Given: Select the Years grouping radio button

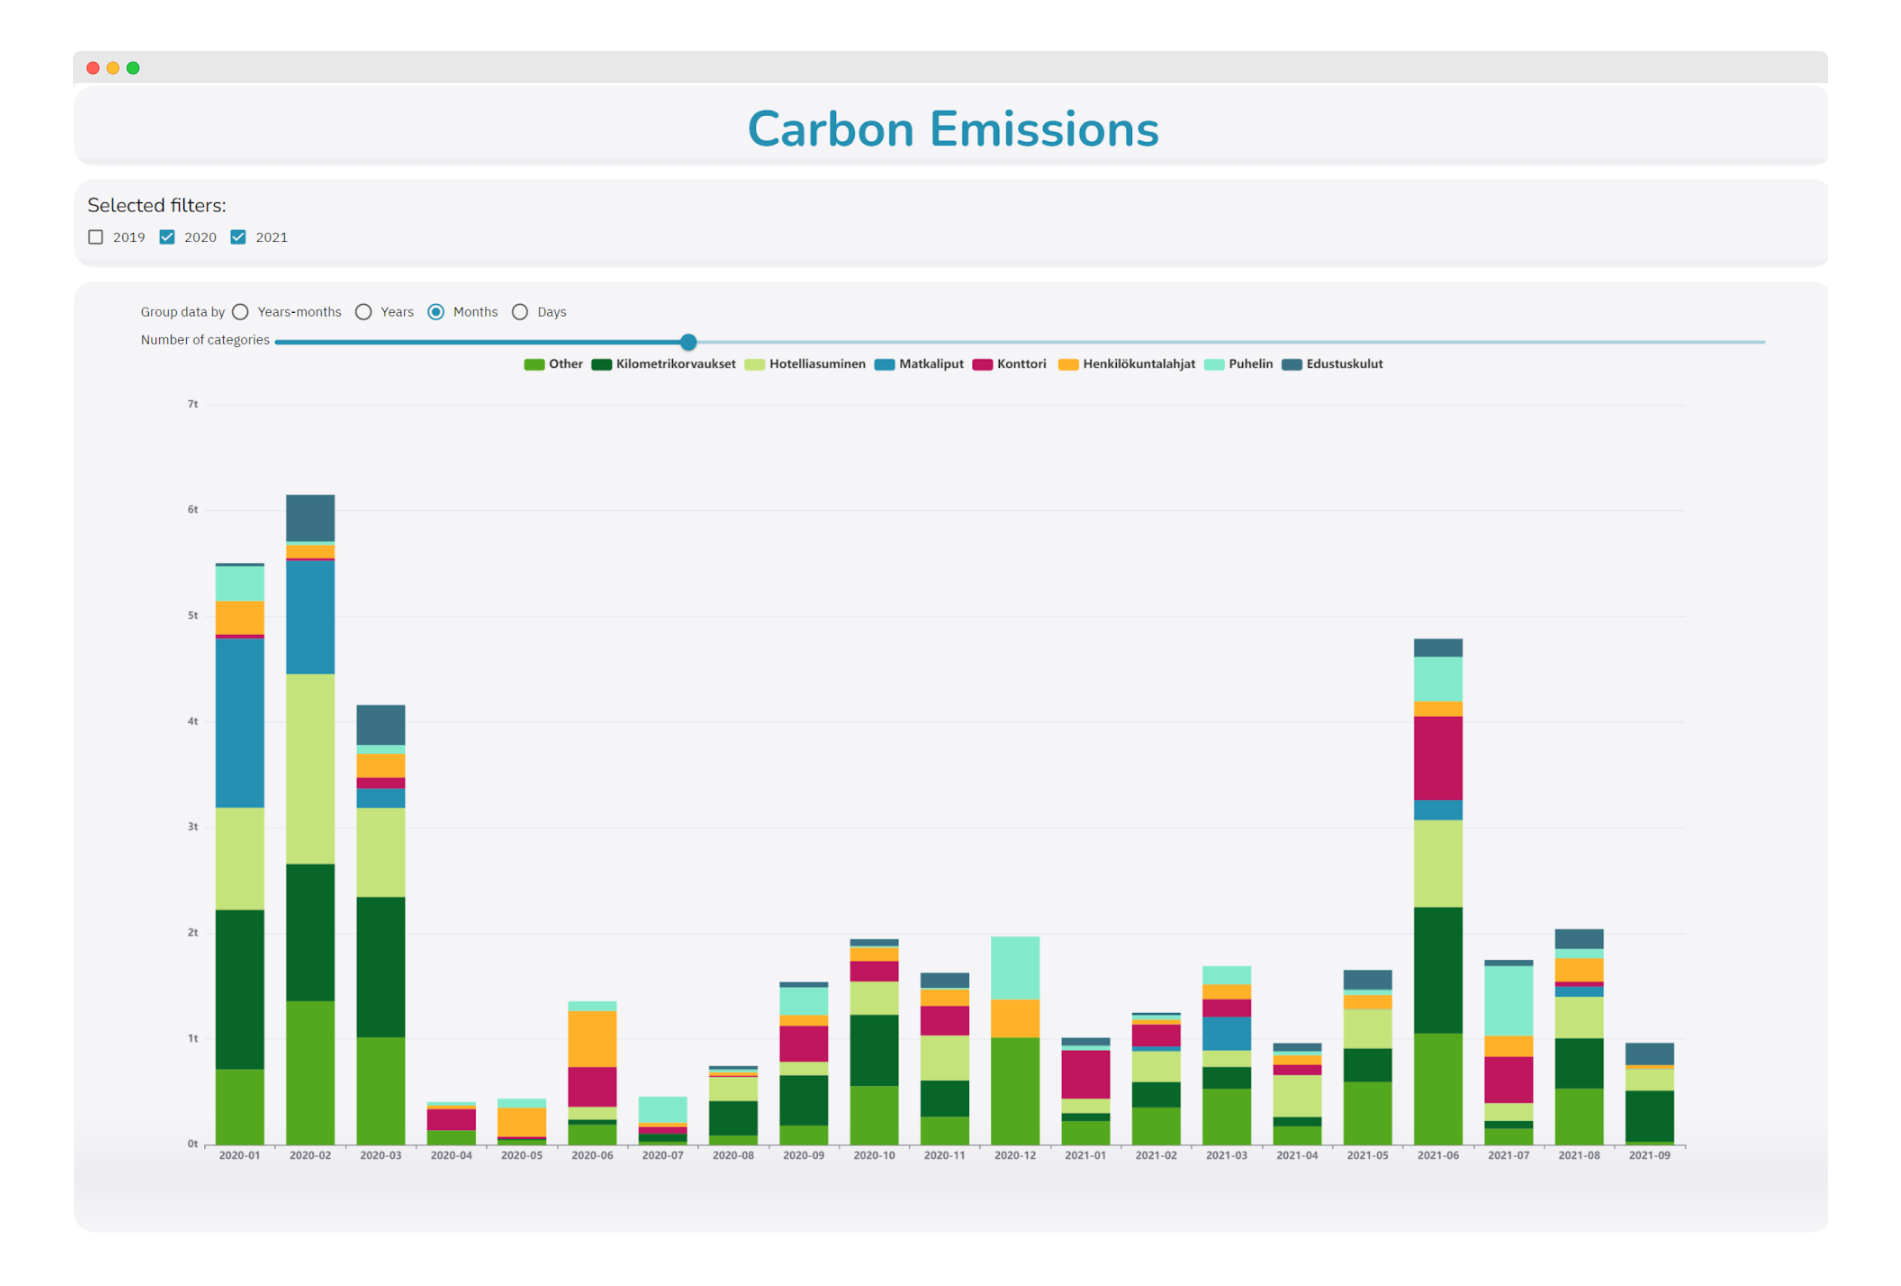Looking at the screenshot, I should (364, 312).
